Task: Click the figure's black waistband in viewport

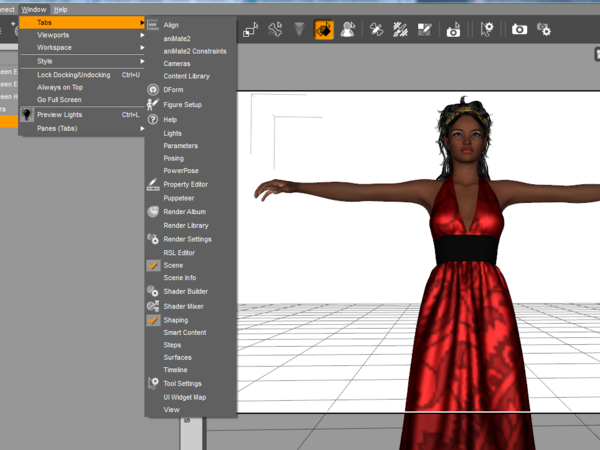Action: (x=466, y=249)
